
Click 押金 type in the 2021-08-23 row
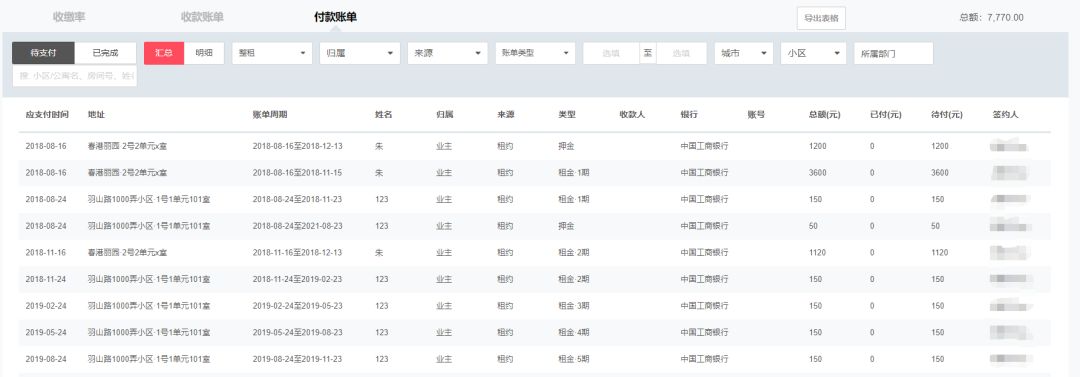pos(566,226)
